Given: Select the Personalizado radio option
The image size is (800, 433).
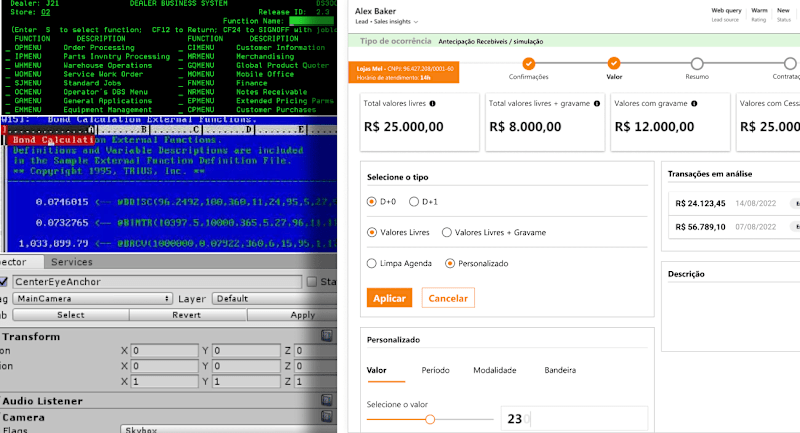Looking at the screenshot, I should point(449,264).
